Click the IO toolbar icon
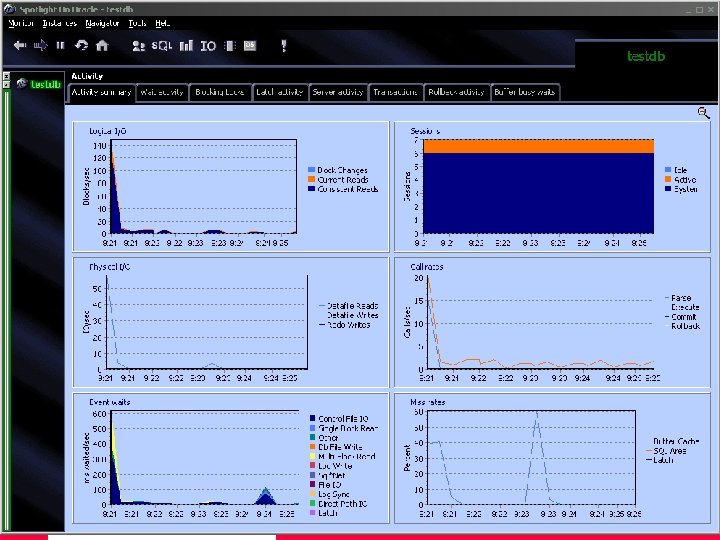Screen dimensions: 720x540 [x=208, y=45]
